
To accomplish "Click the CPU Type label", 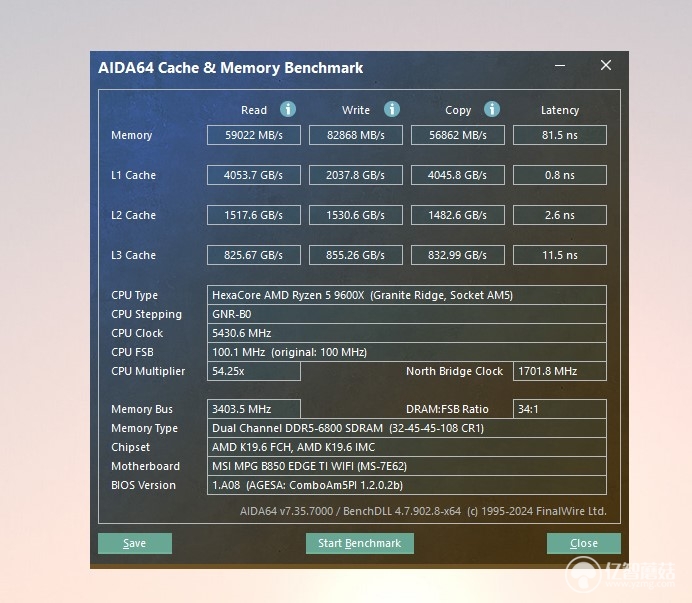I will click(x=134, y=295).
